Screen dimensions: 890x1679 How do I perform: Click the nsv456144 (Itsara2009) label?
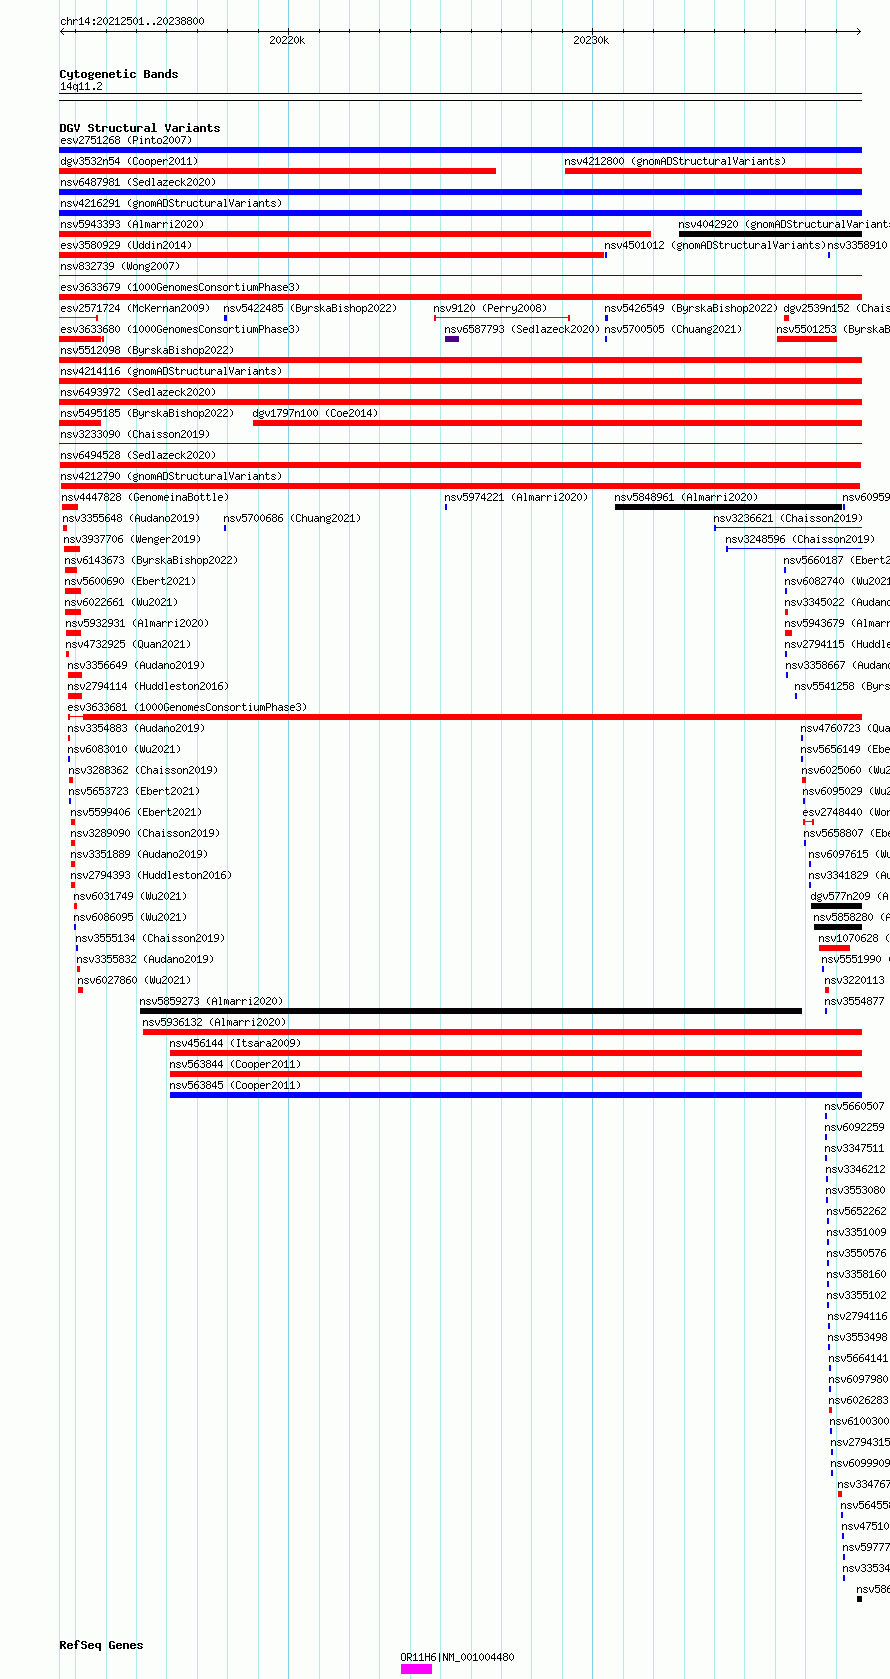[235, 1043]
